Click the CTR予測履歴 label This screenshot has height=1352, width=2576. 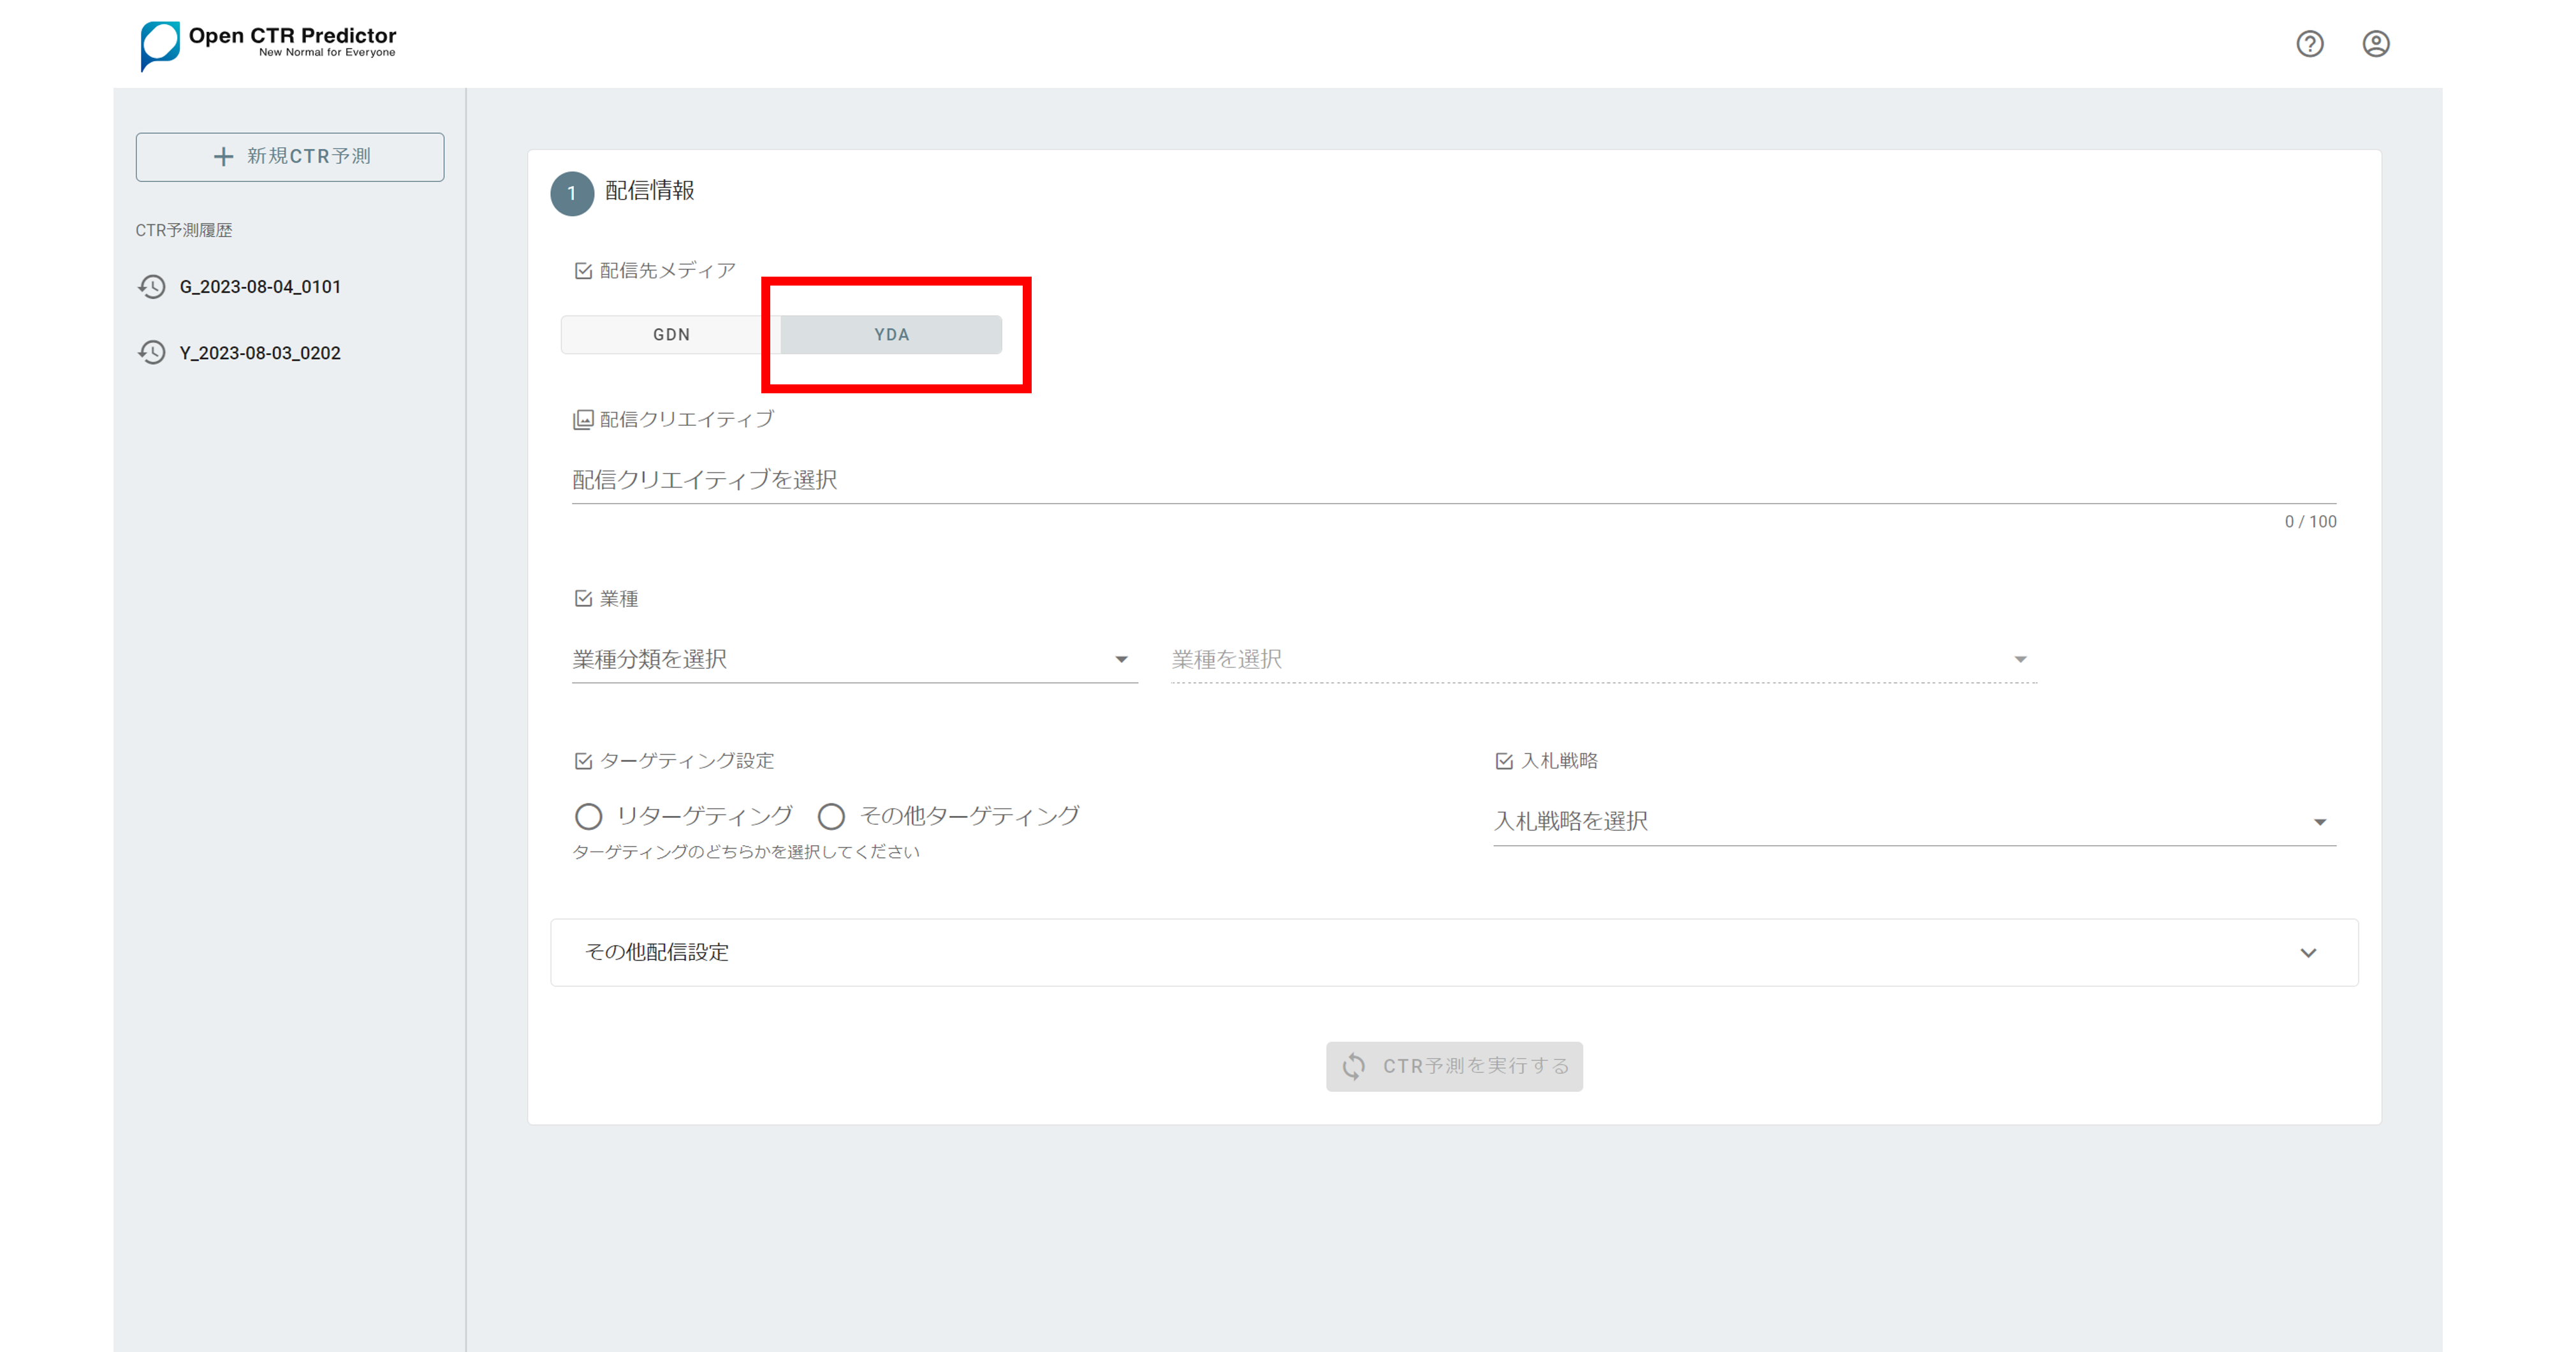coord(184,230)
